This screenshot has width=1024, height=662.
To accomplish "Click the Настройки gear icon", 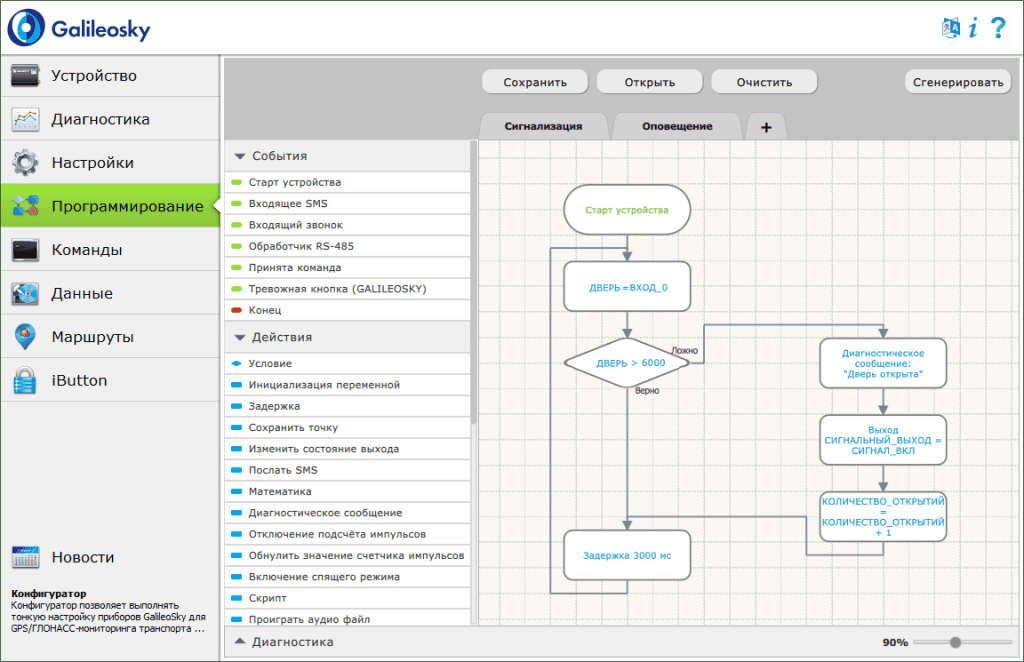I will point(25,163).
